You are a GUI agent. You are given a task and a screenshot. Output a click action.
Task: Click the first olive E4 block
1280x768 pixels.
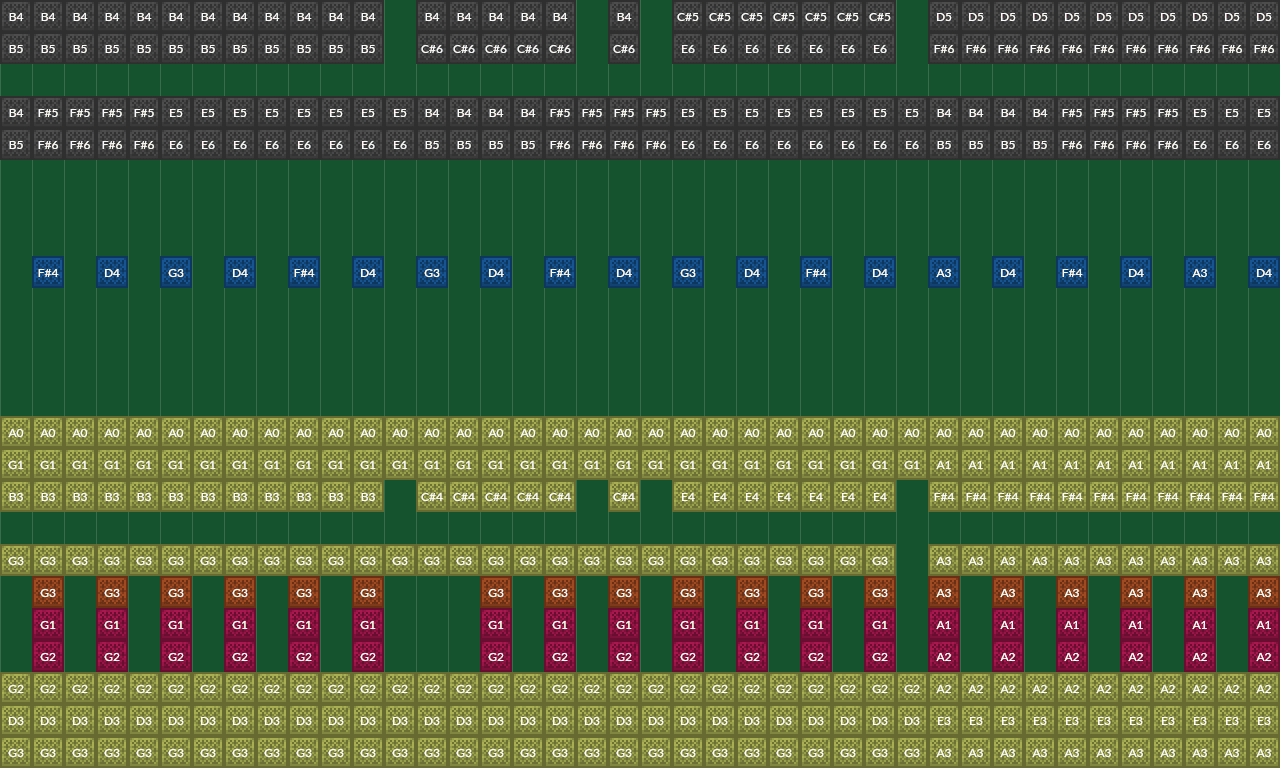click(x=688, y=497)
